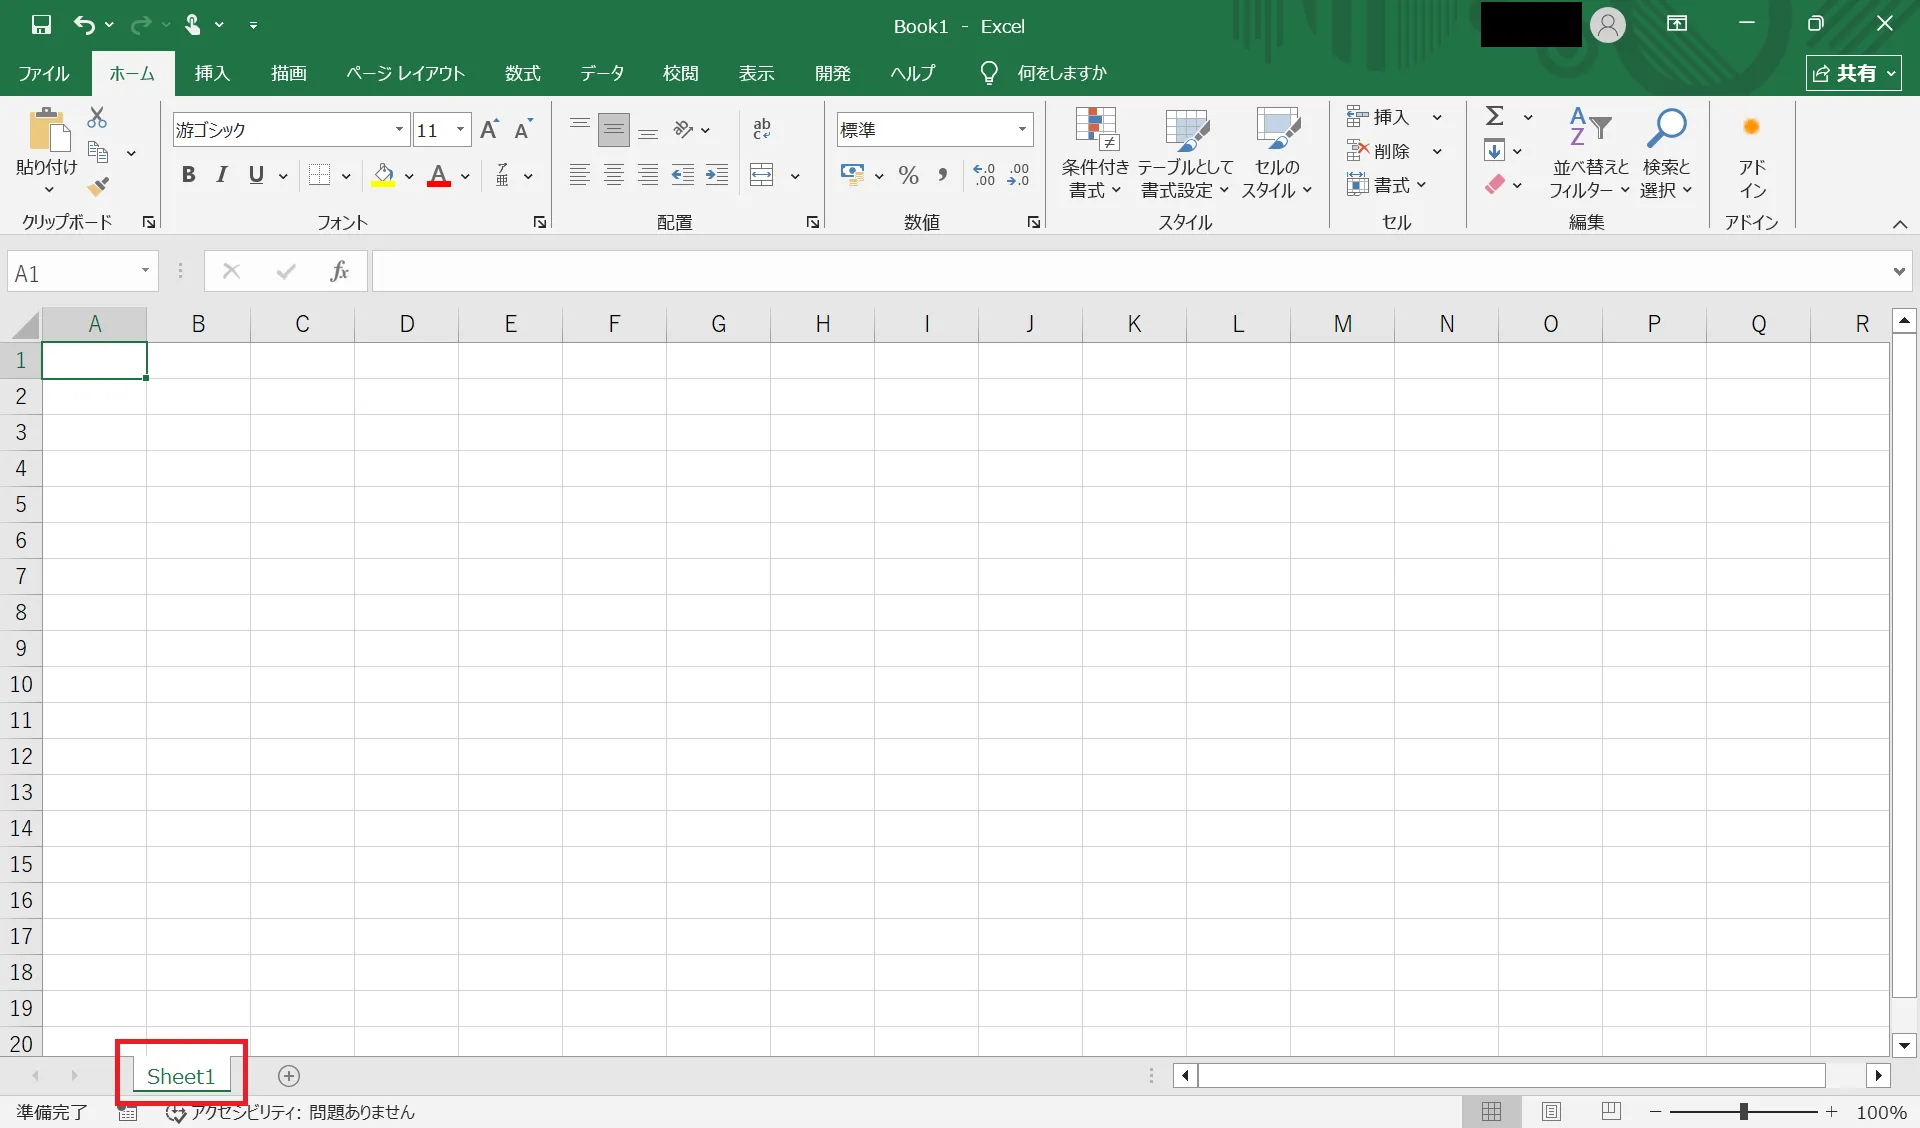Click the Increase Decimal icon
Viewport: 1920px width, 1128px height.
tap(985, 176)
